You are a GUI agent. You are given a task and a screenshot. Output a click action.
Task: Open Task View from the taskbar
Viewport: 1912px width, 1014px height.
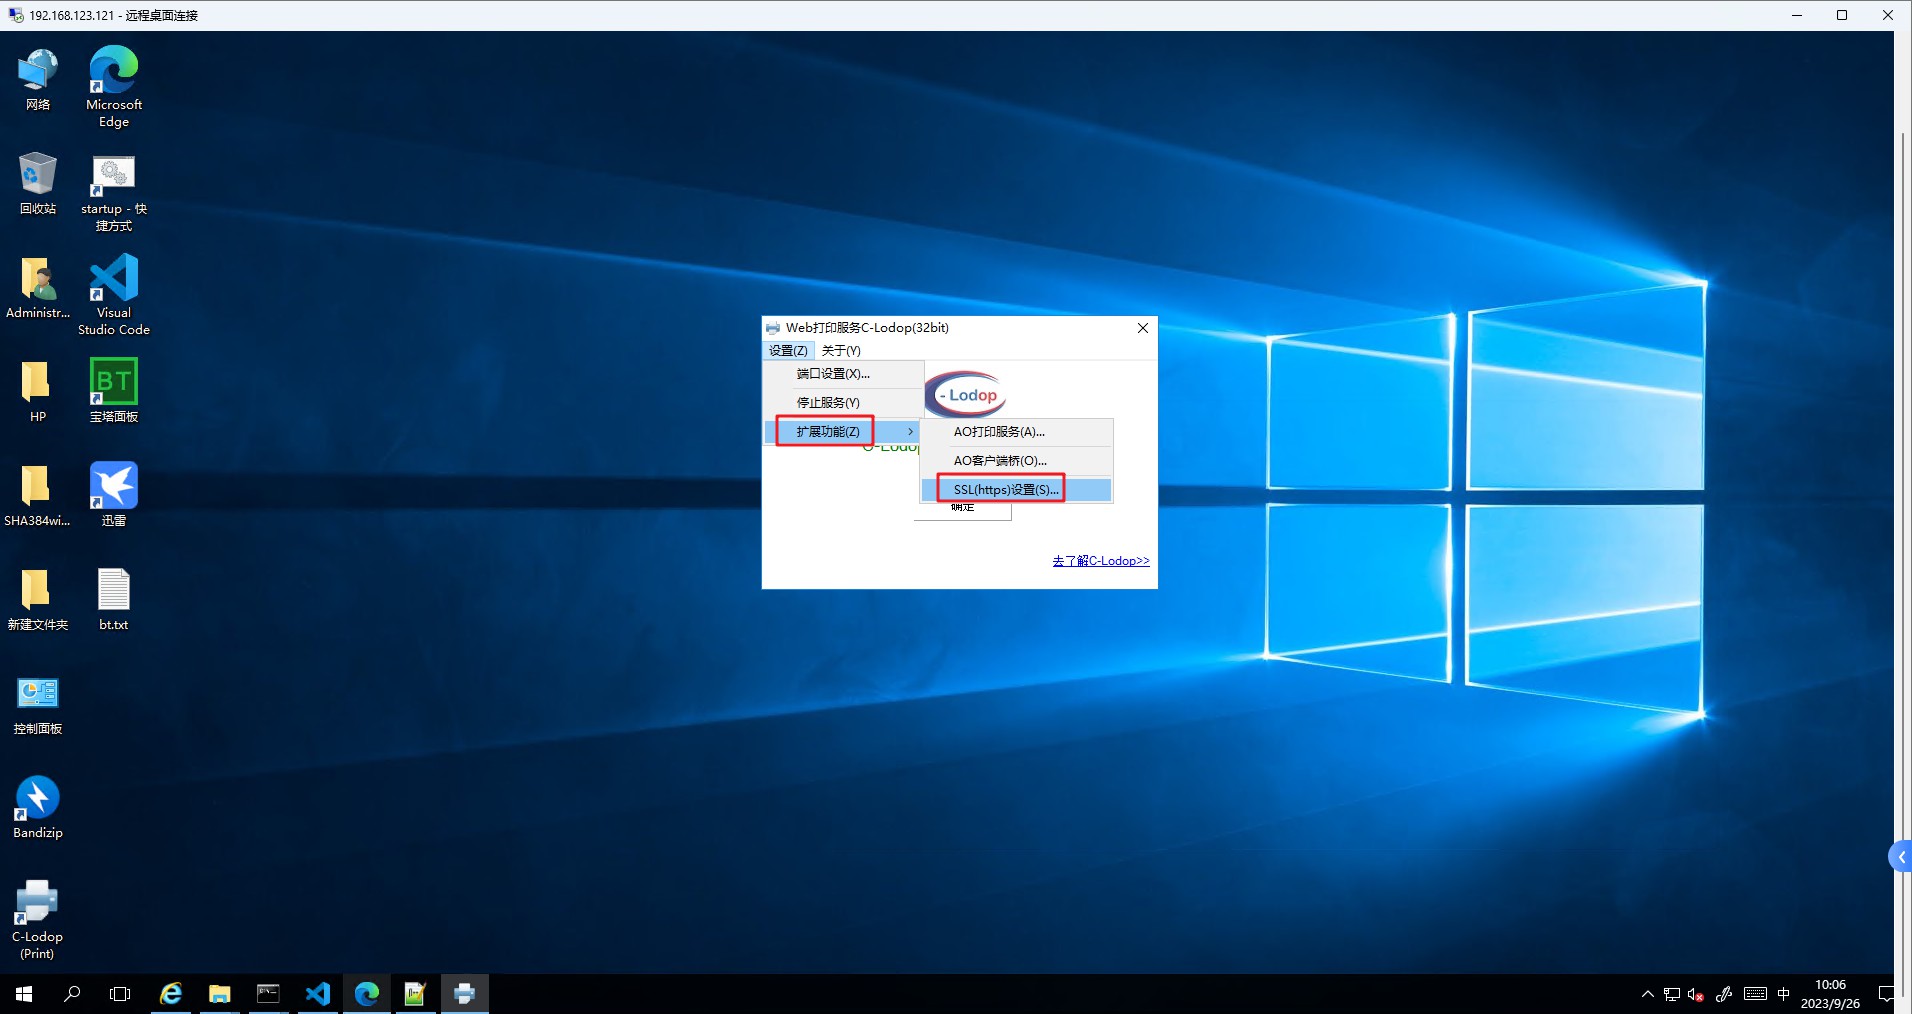[x=120, y=994]
